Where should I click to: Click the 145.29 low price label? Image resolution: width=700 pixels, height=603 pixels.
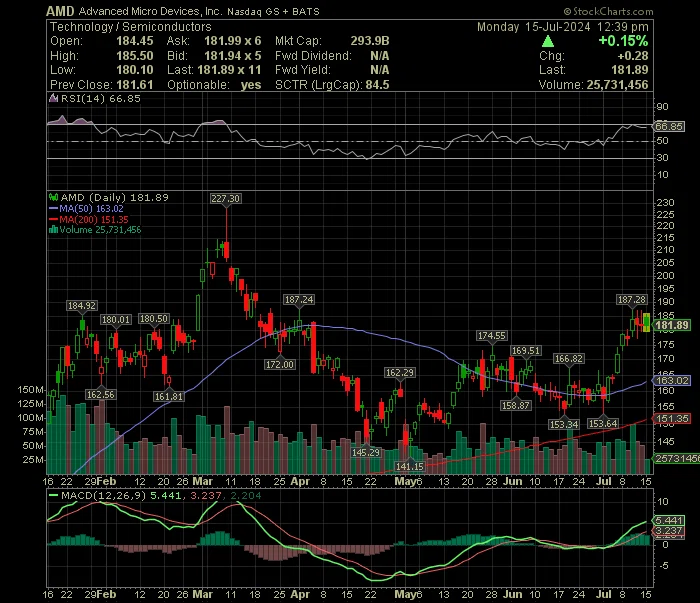(x=366, y=452)
